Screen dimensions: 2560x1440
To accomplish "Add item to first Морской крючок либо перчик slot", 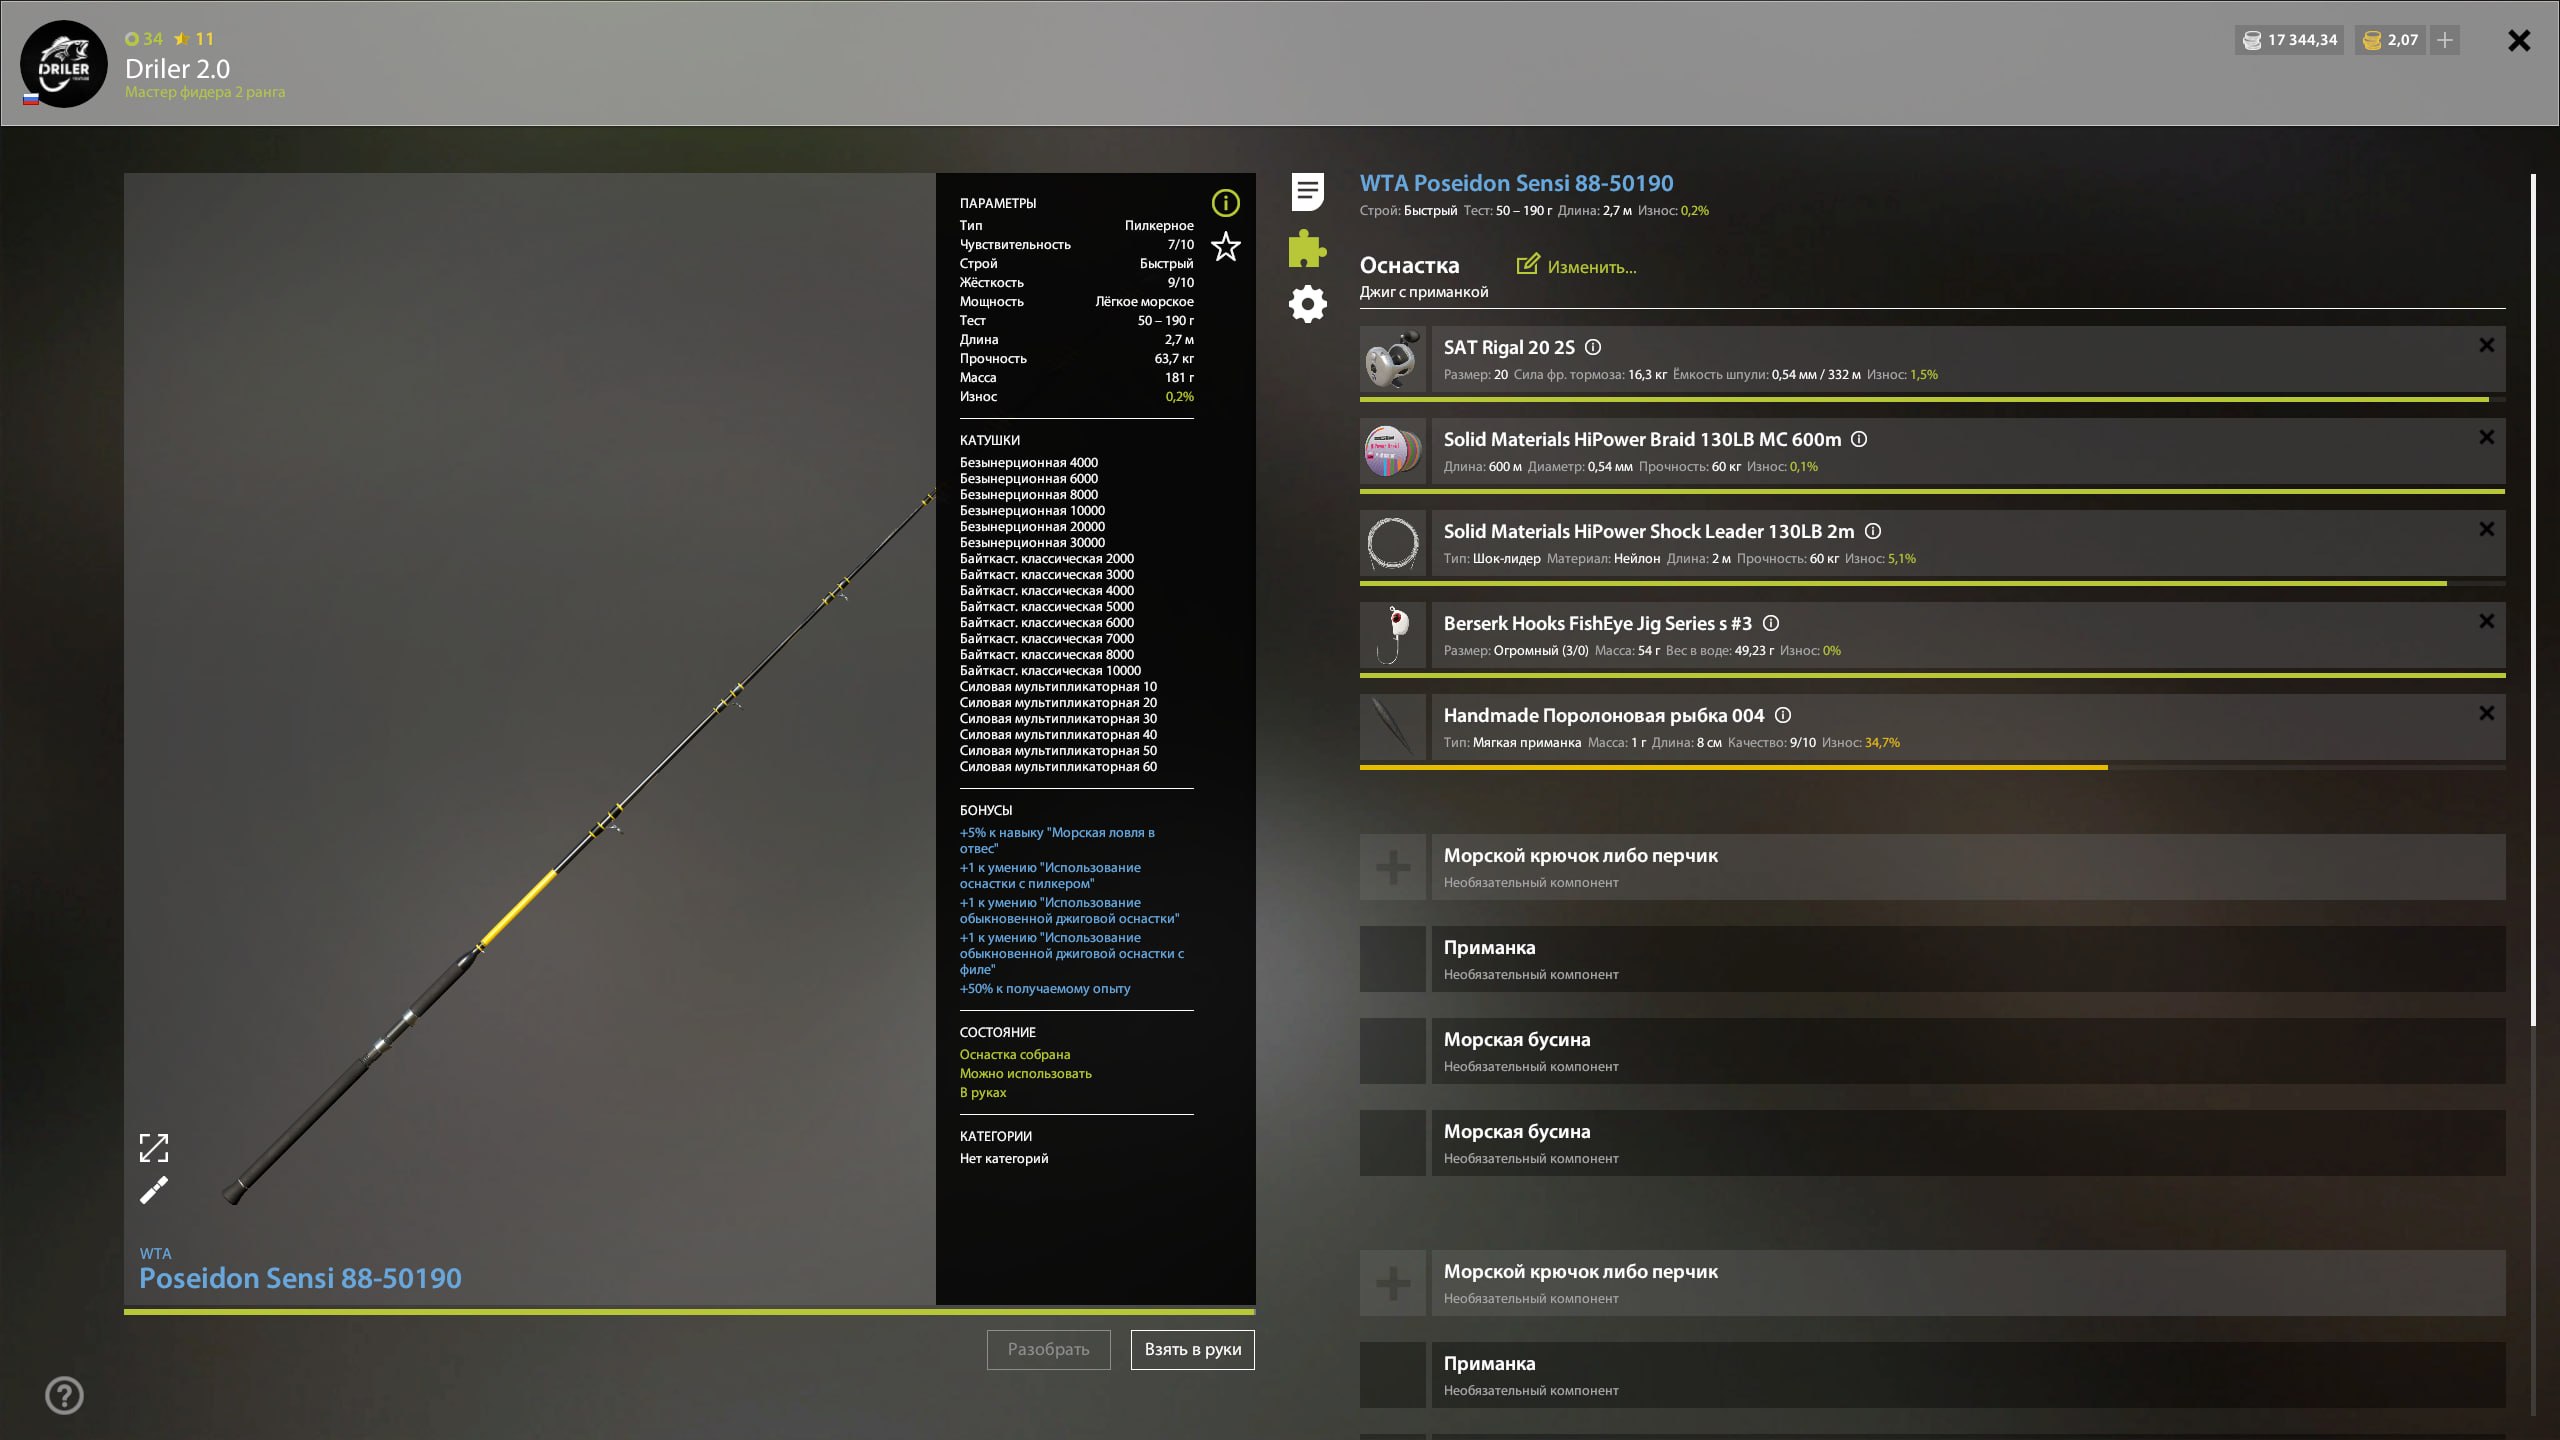I will [1392, 867].
